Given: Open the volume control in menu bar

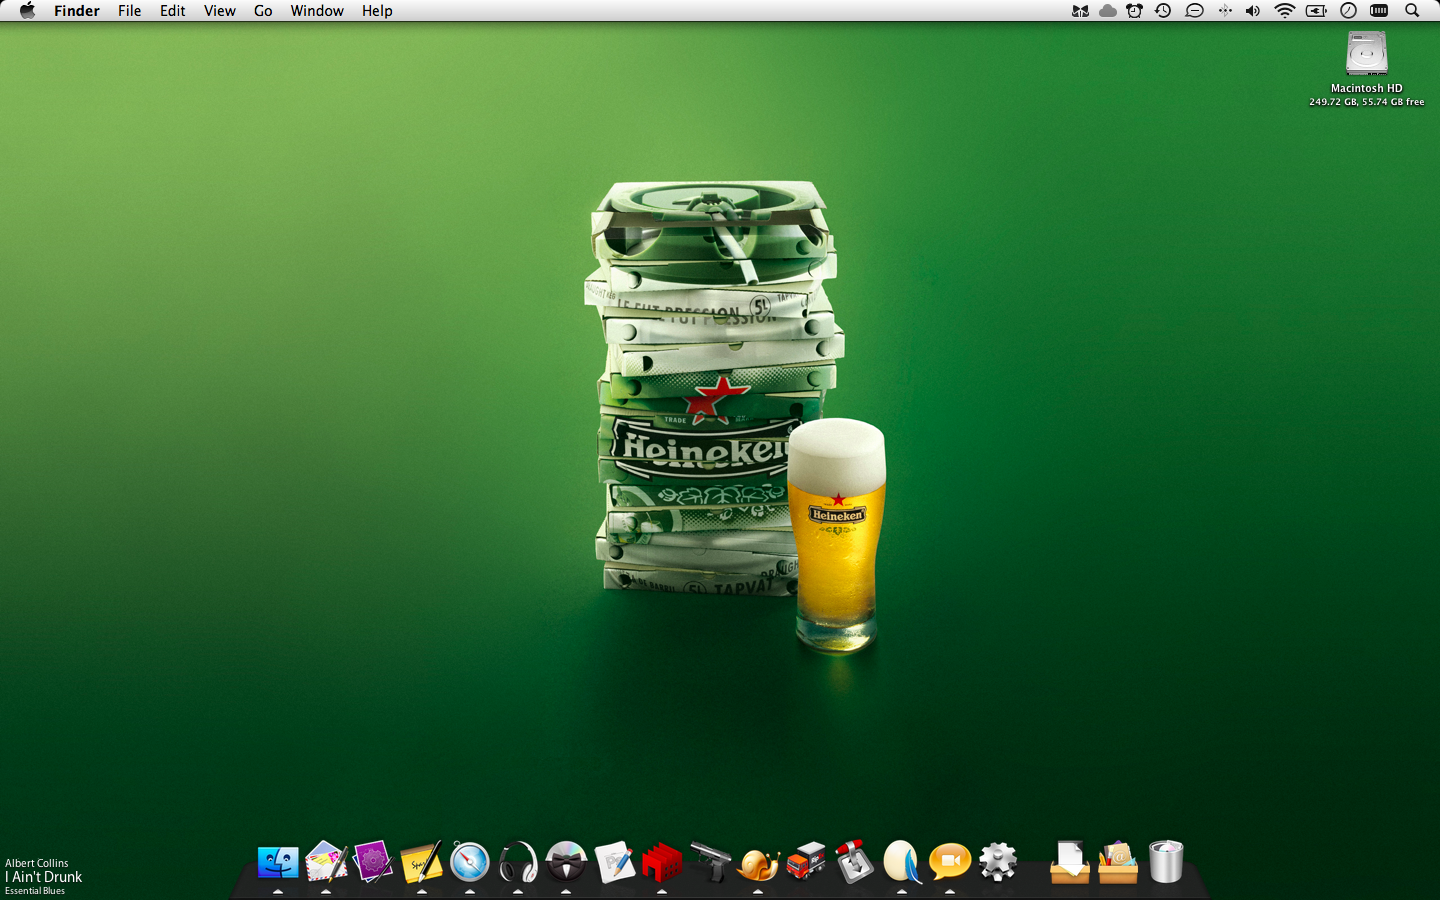Looking at the screenshot, I should 1253,11.
